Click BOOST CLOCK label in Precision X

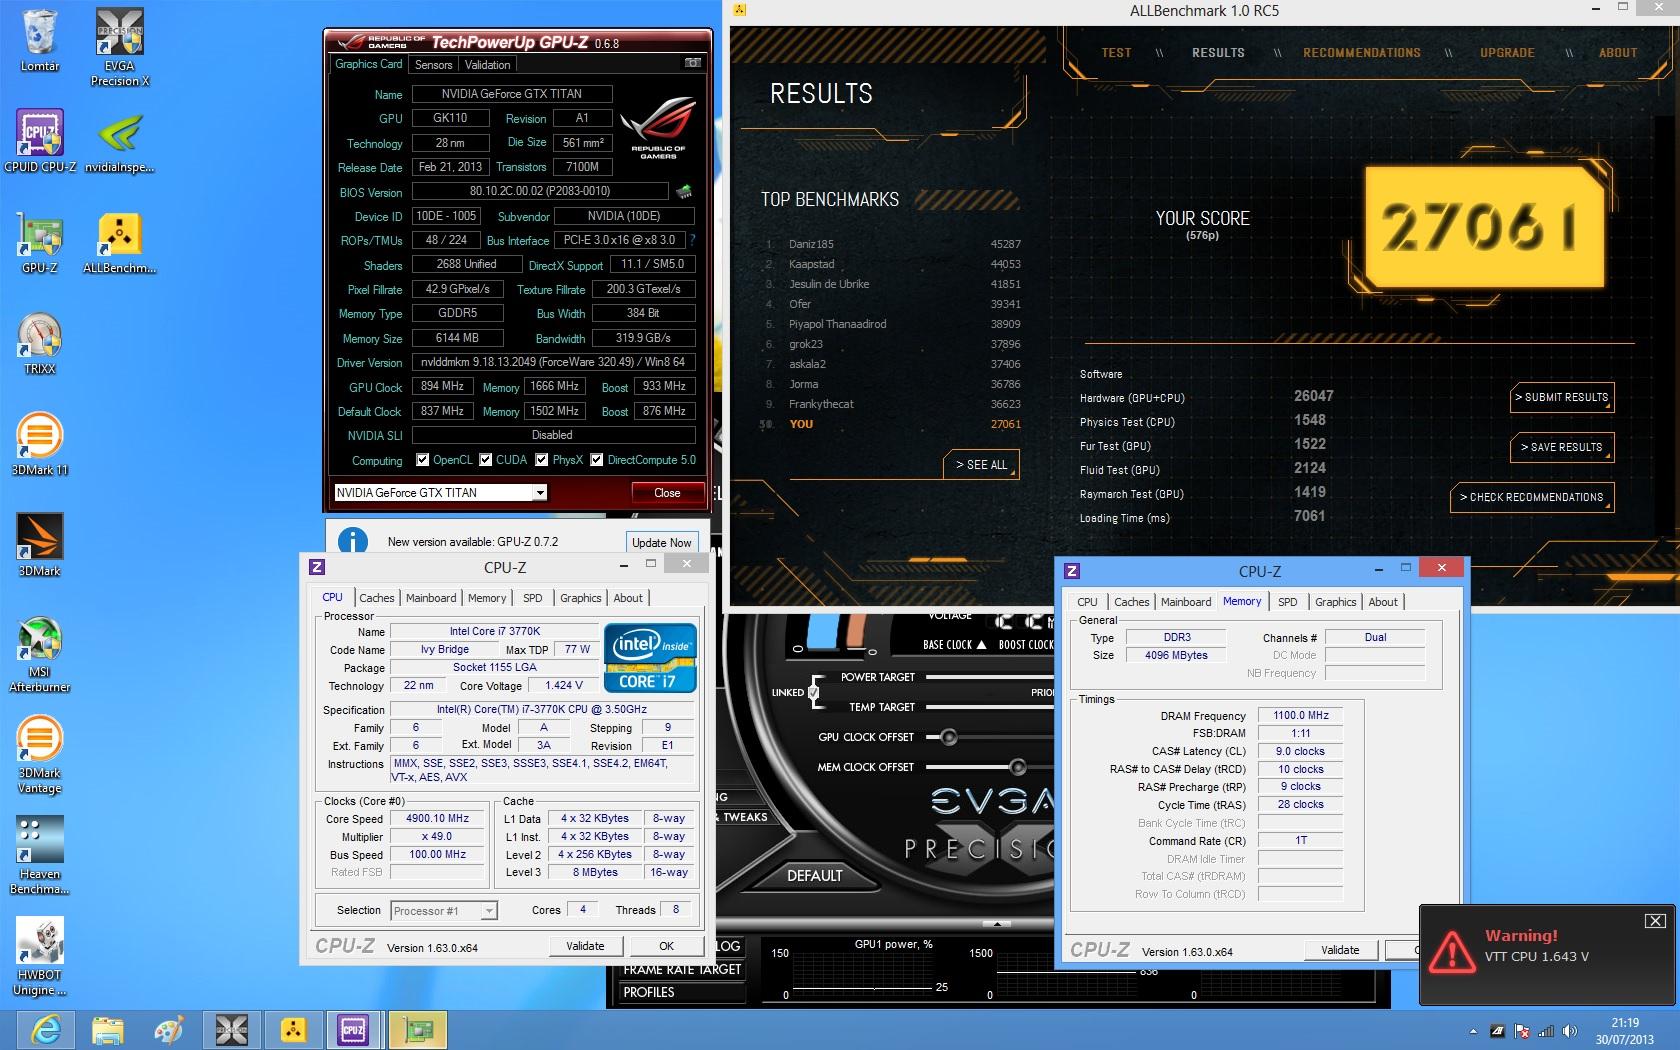[1025, 645]
